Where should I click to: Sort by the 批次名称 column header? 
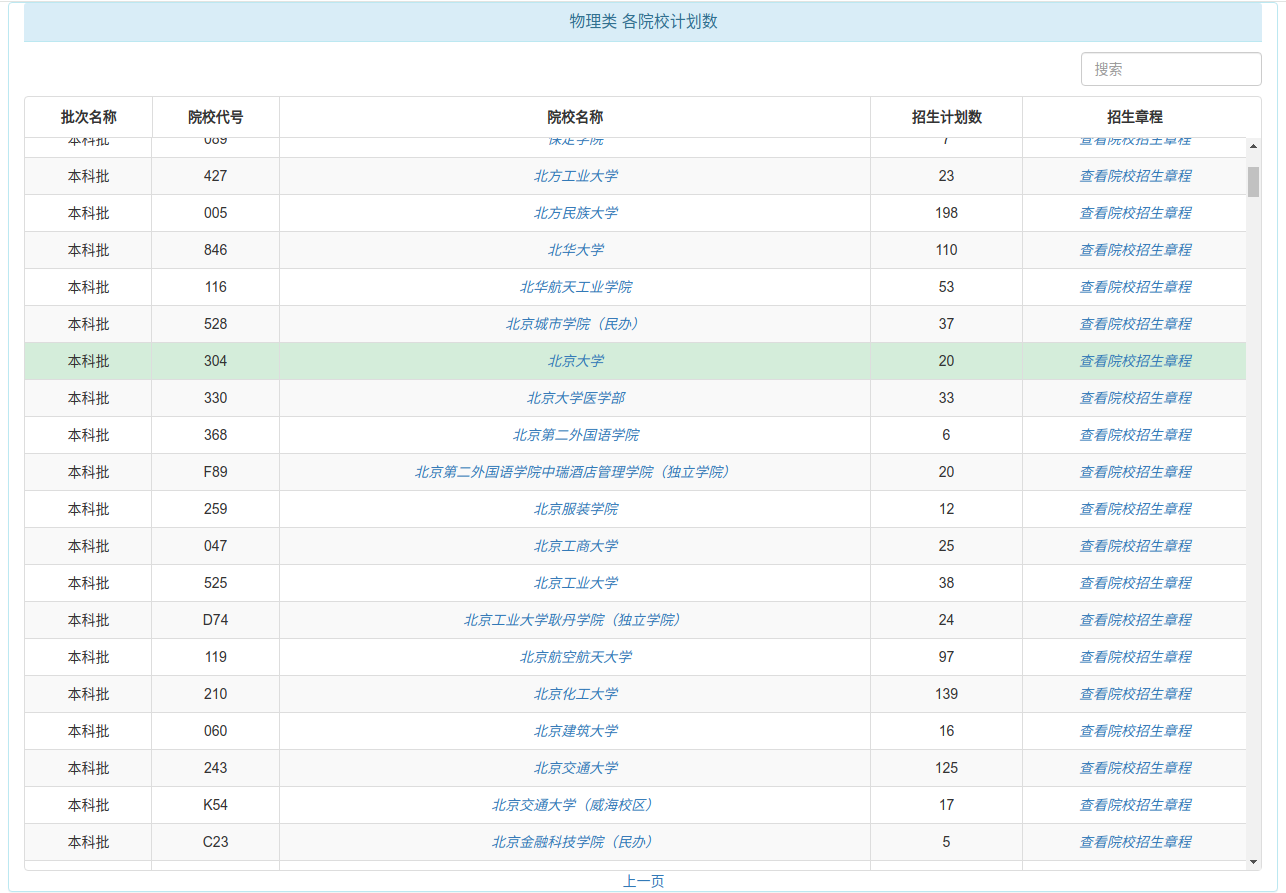pyautogui.click(x=88, y=117)
